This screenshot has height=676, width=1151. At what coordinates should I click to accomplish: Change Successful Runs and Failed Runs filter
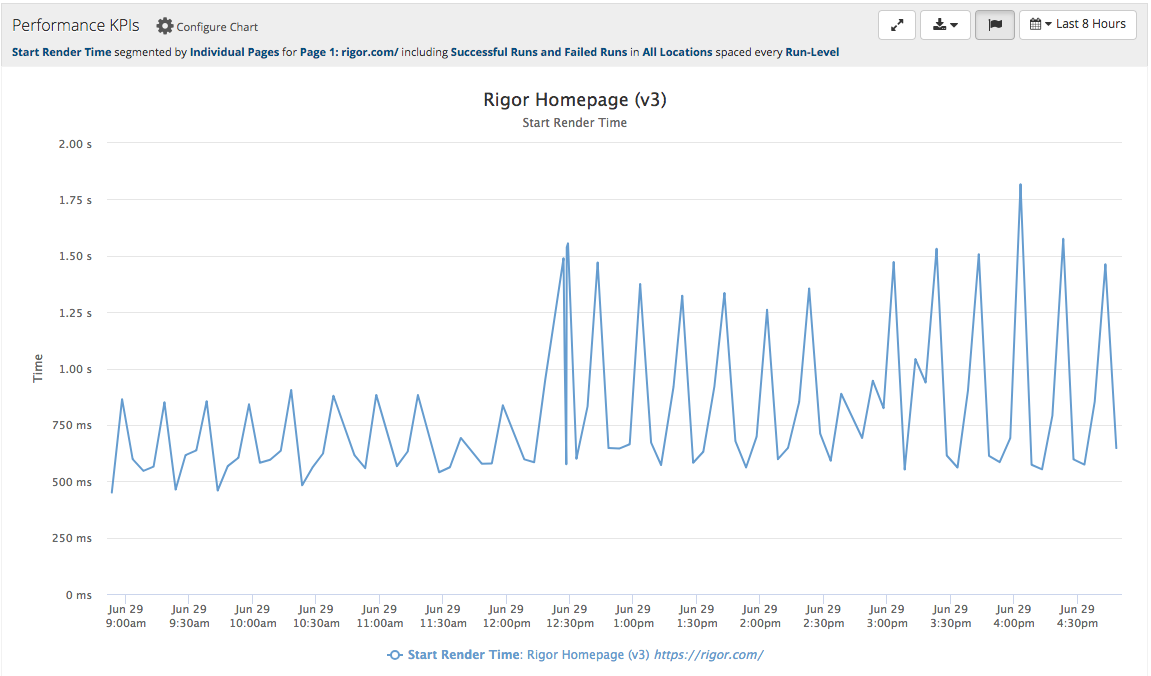[x=539, y=52]
